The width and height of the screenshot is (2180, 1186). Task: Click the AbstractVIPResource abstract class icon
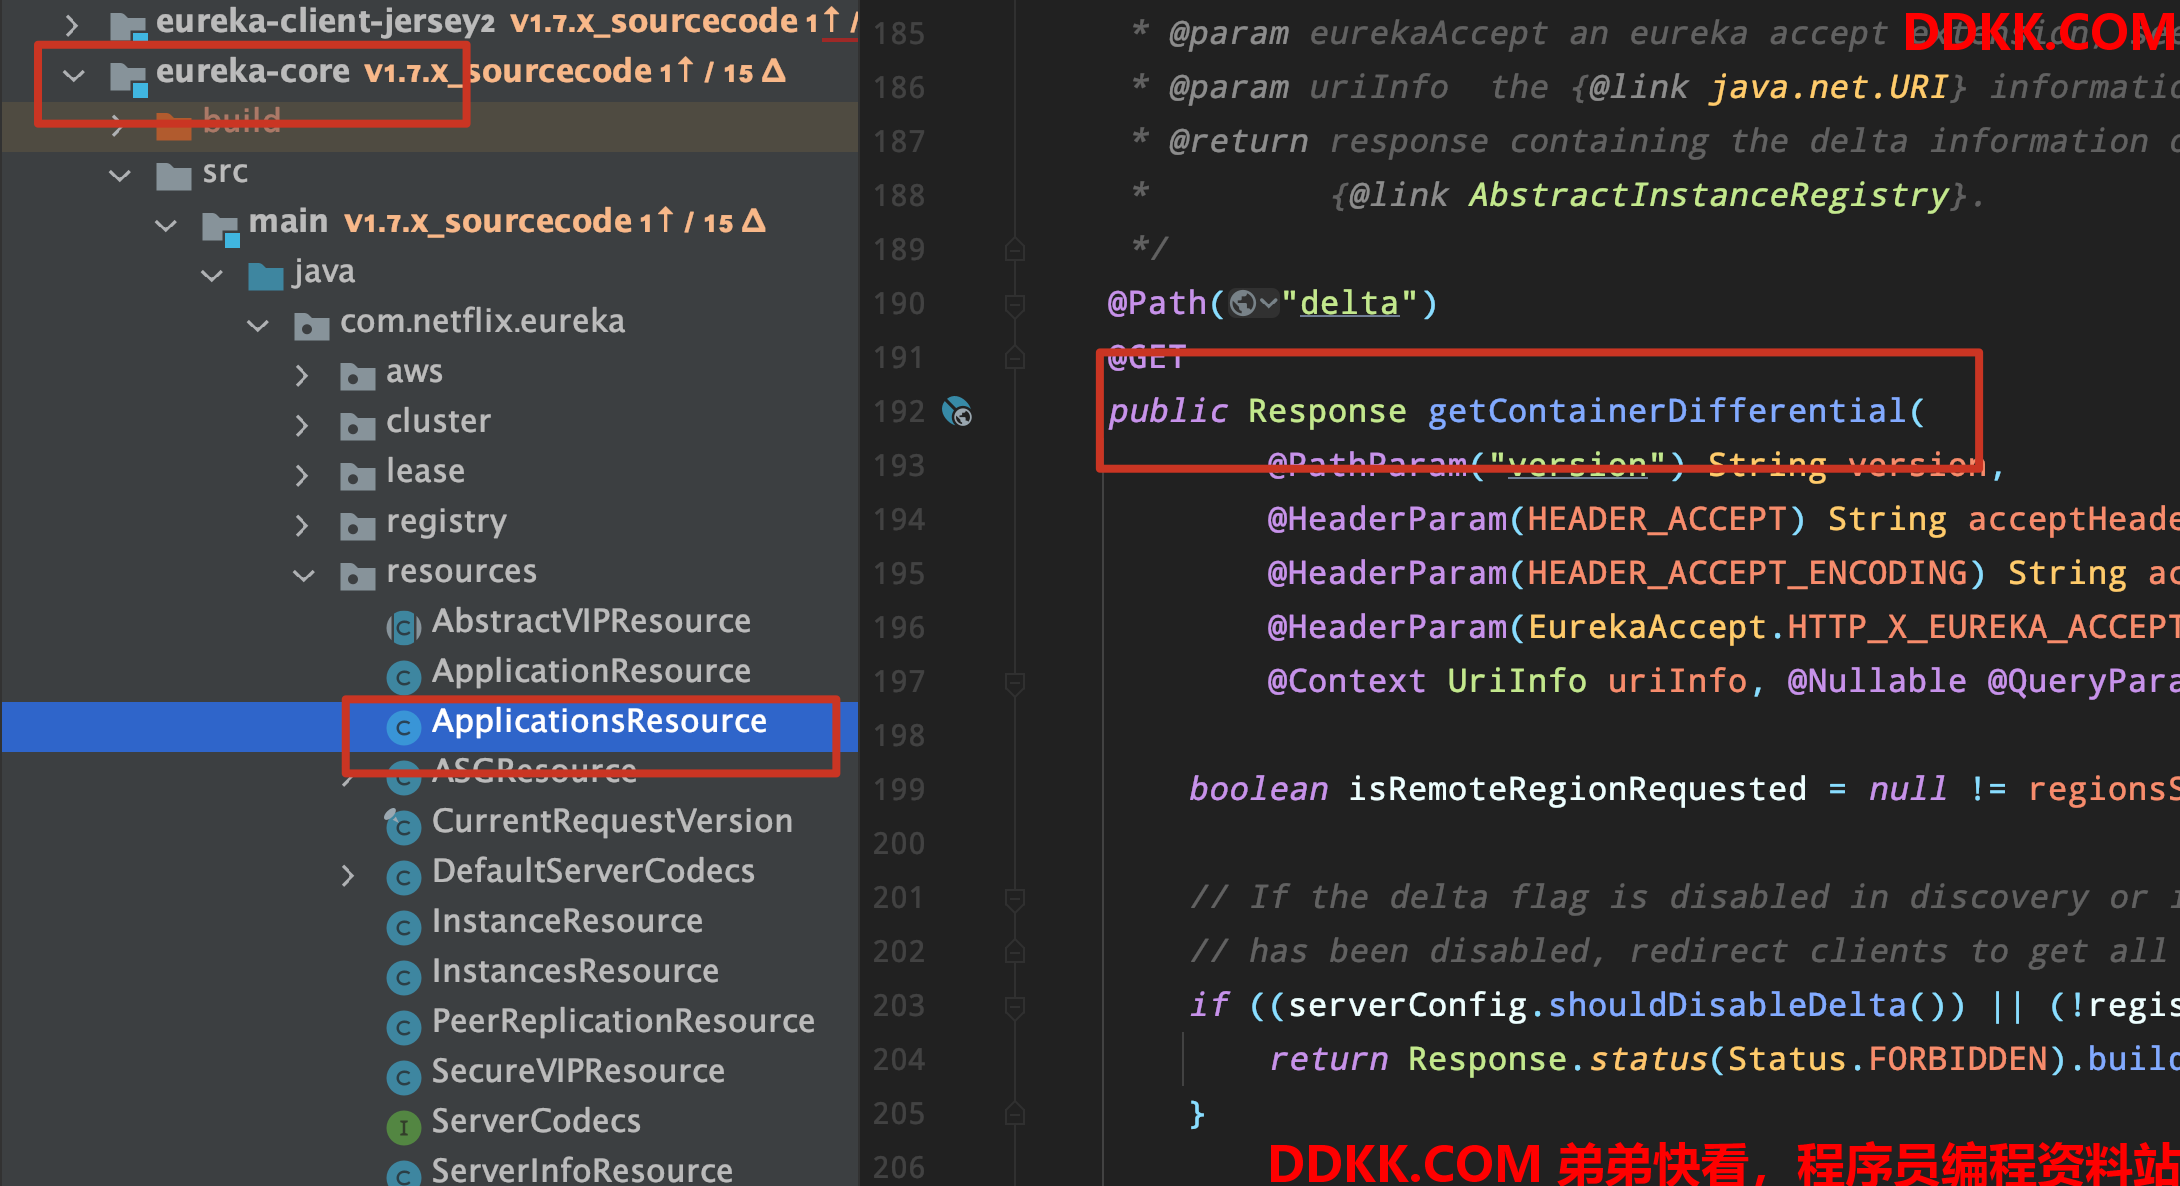[403, 627]
